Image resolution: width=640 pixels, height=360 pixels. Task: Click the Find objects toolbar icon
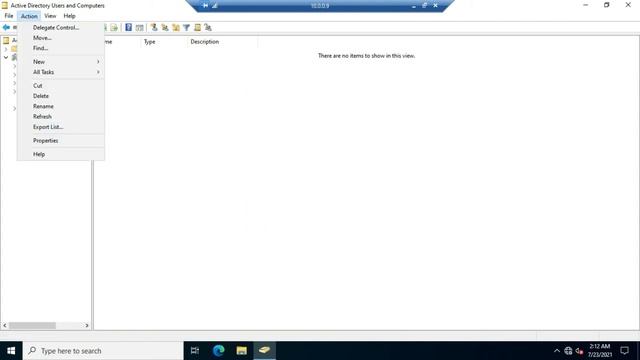click(198, 27)
